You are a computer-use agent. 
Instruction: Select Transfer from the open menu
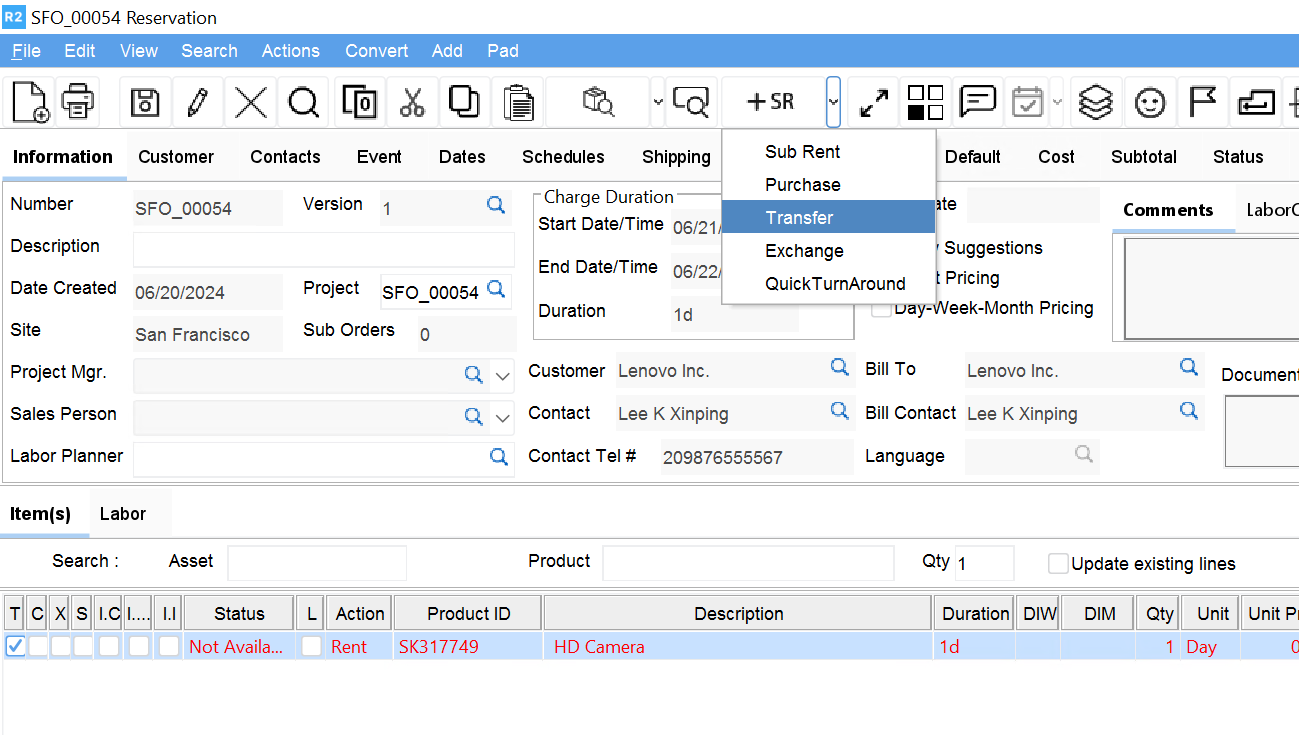798,217
